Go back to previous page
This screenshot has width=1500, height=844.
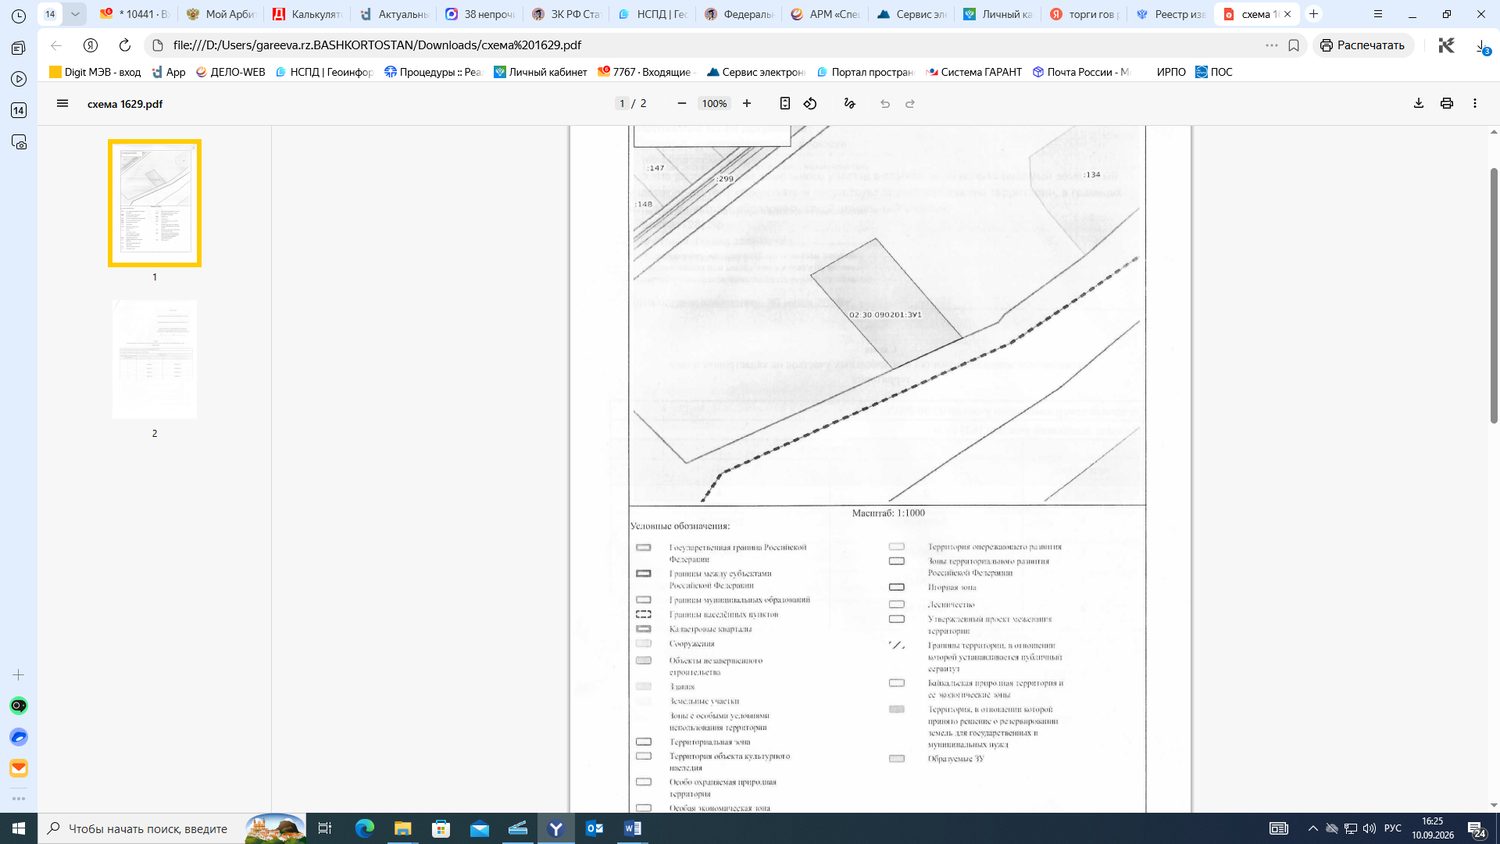pos(56,45)
